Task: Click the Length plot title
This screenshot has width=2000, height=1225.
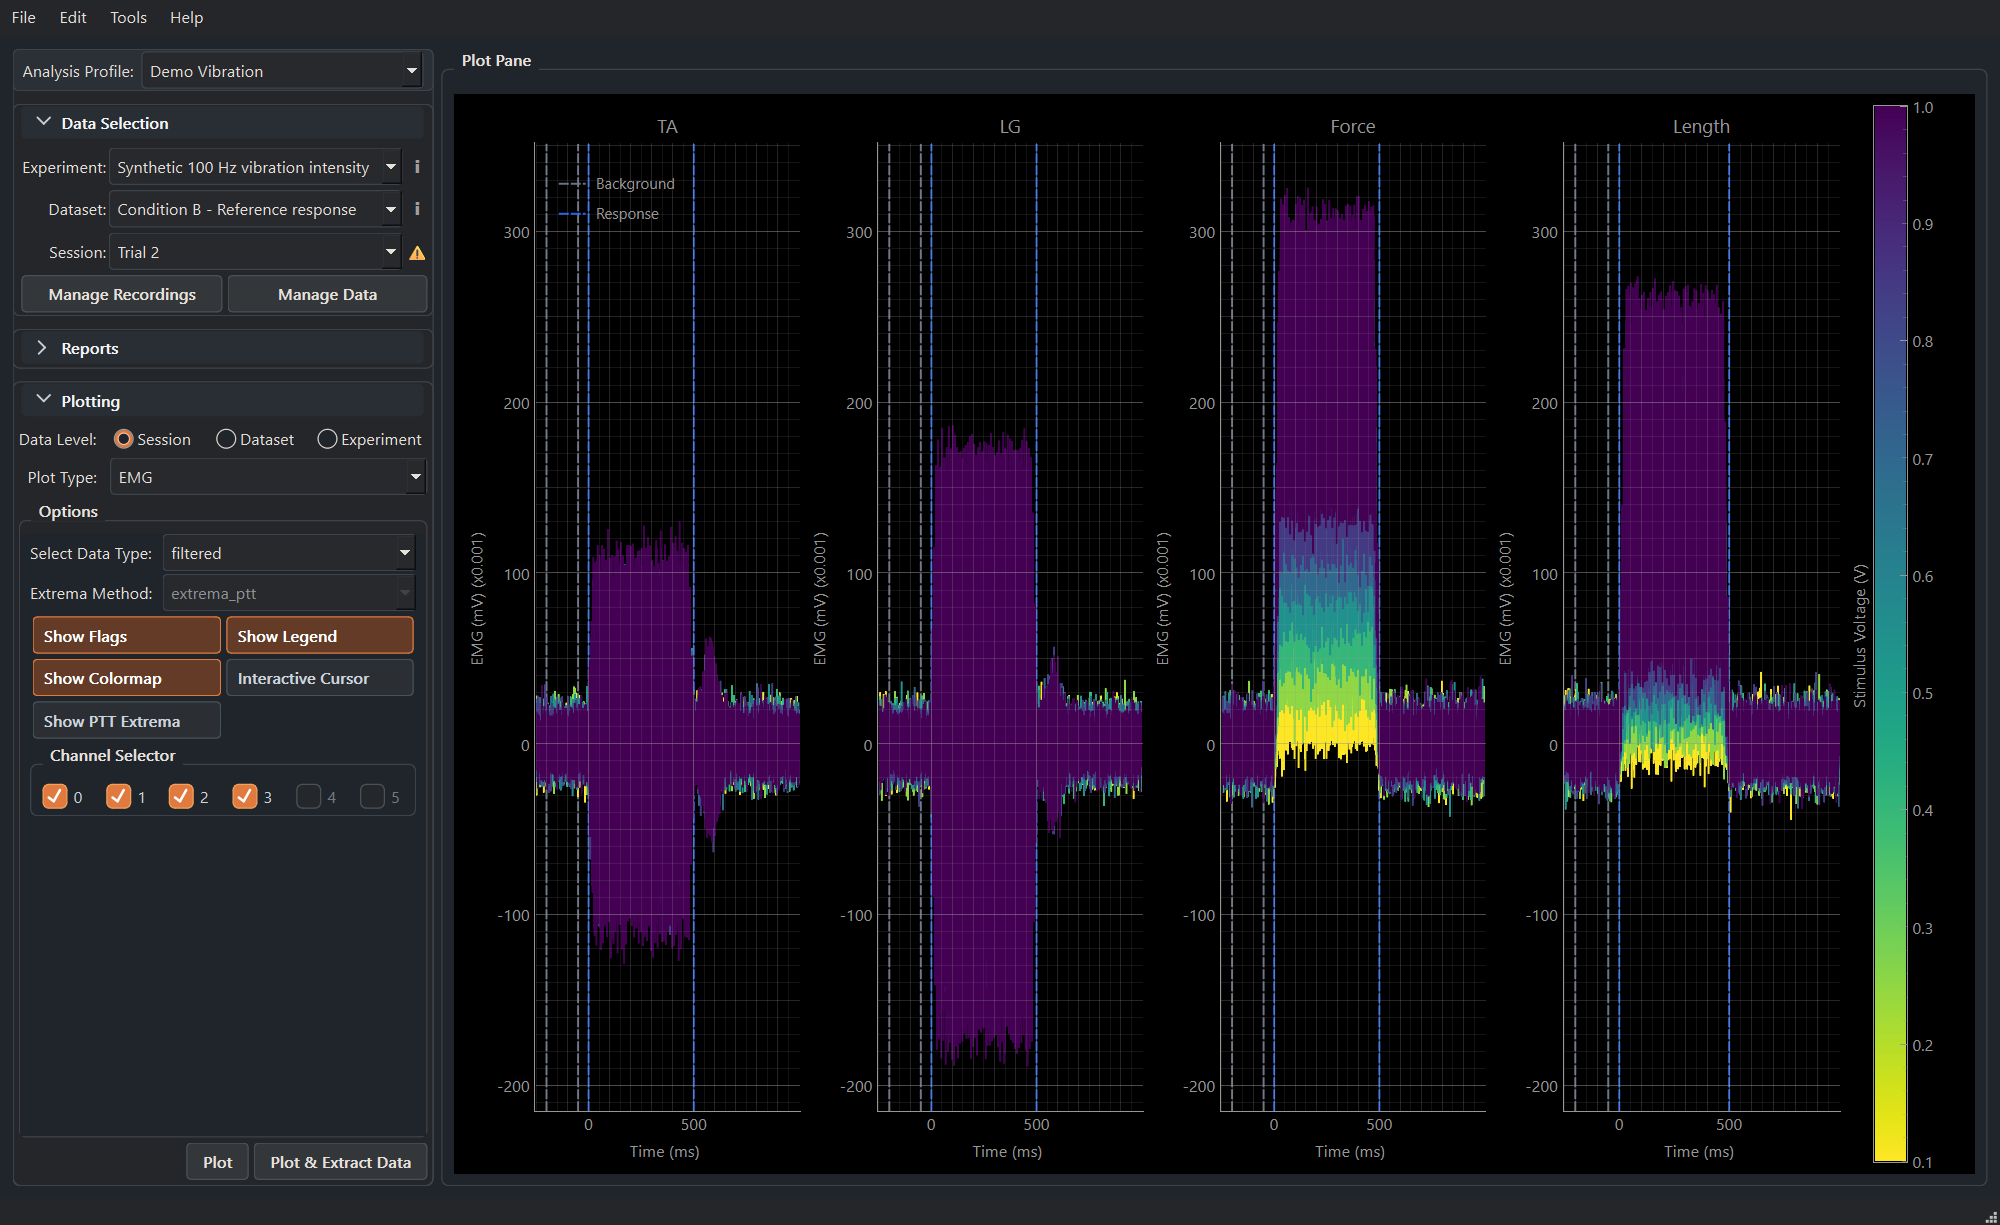Action: [x=1701, y=127]
